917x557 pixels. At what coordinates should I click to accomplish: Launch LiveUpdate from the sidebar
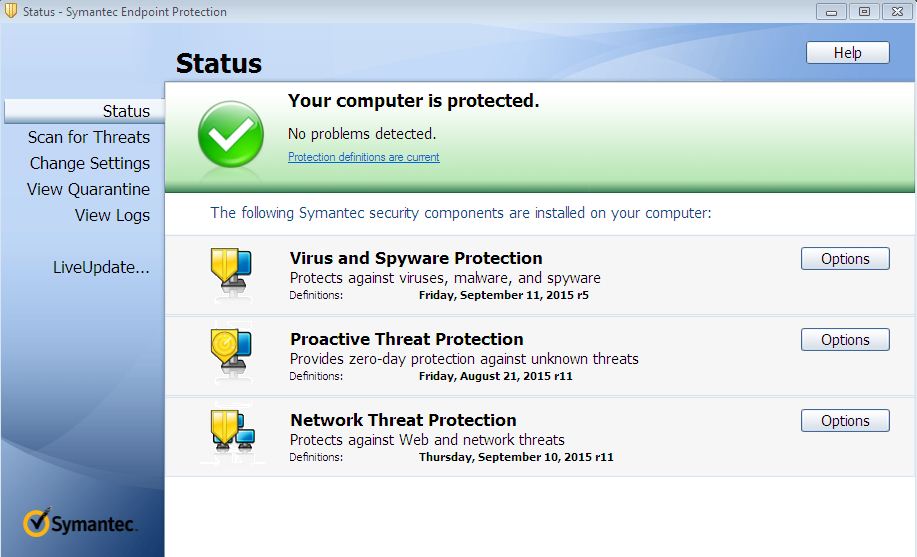click(x=101, y=267)
